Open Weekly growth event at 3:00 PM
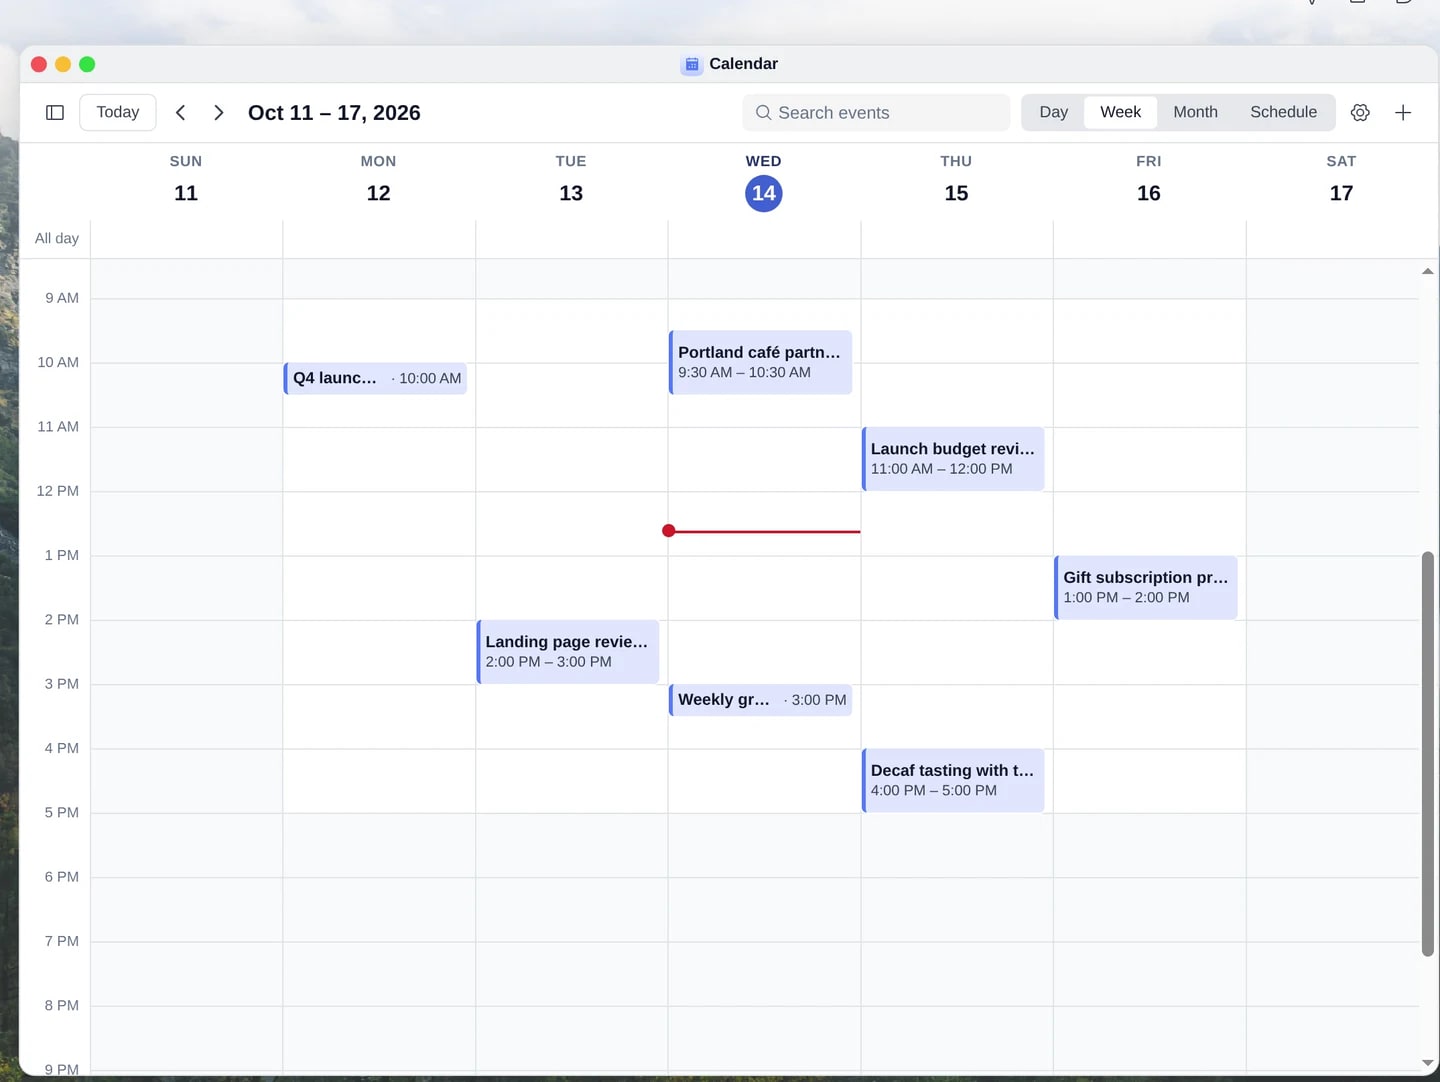Image resolution: width=1440 pixels, height=1082 pixels. tap(760, 700)
